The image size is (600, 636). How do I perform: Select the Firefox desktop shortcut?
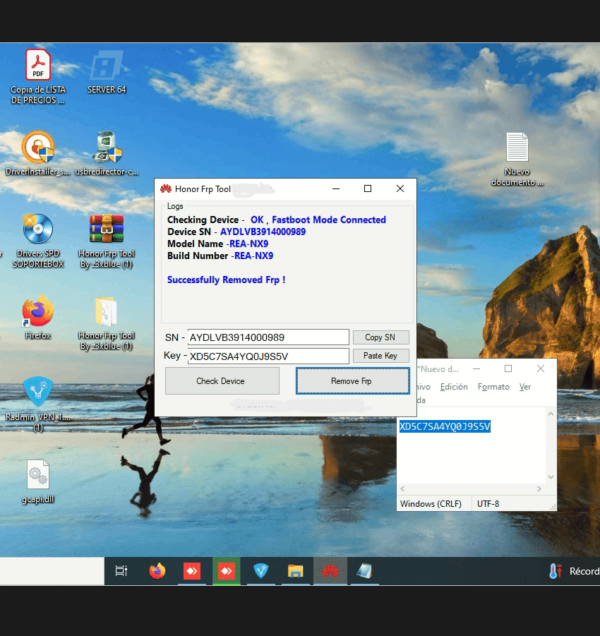coord(38,318)
